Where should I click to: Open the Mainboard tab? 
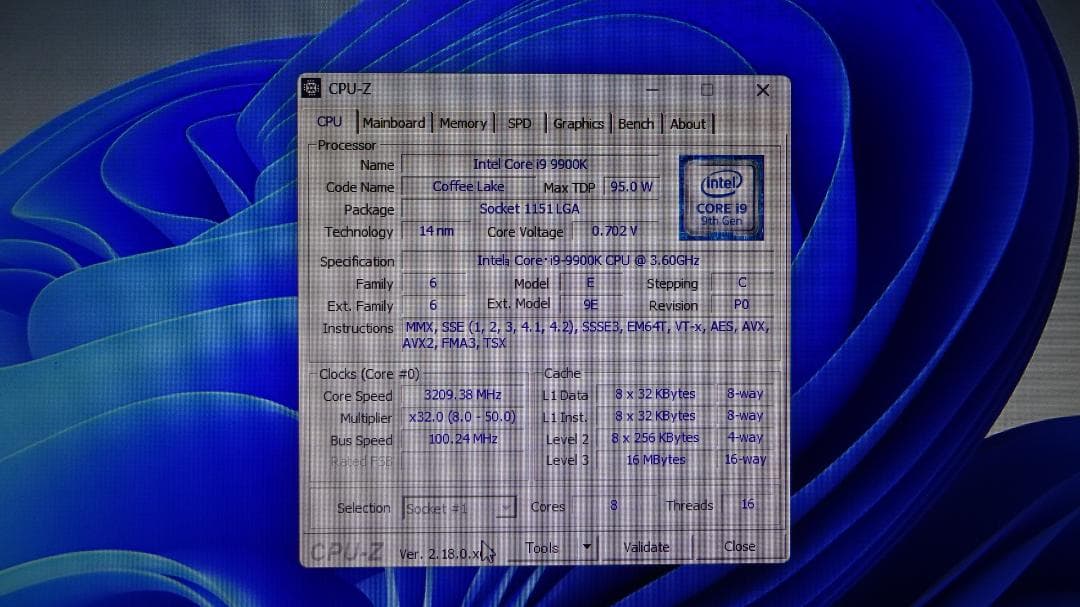tap(393, 123)
